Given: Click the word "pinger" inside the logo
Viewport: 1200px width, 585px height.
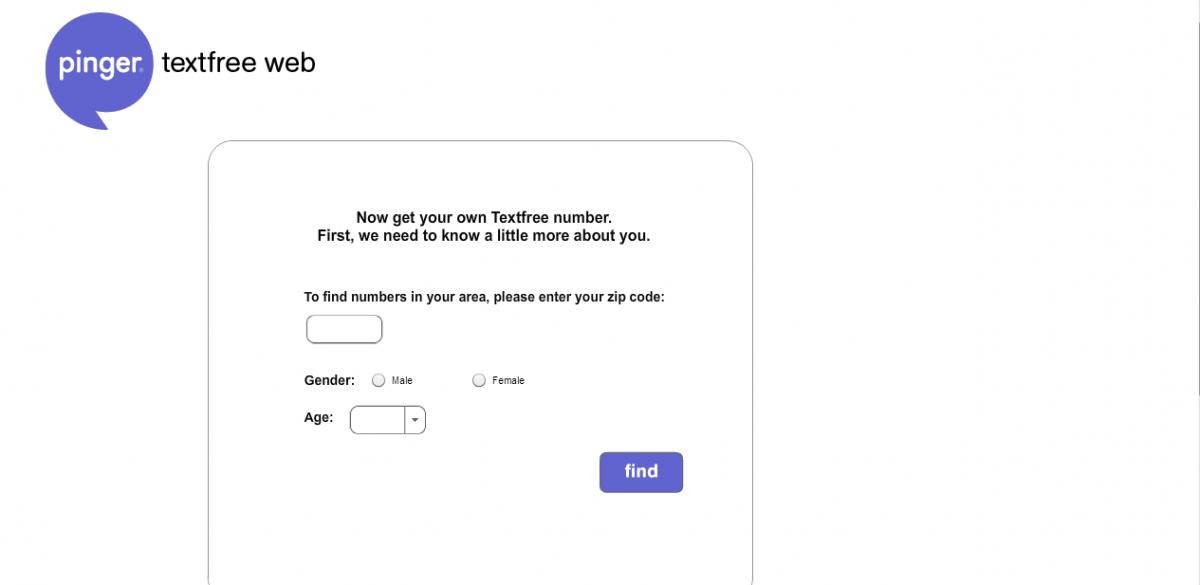Looking at the screenshot, I should pos(100,65).
